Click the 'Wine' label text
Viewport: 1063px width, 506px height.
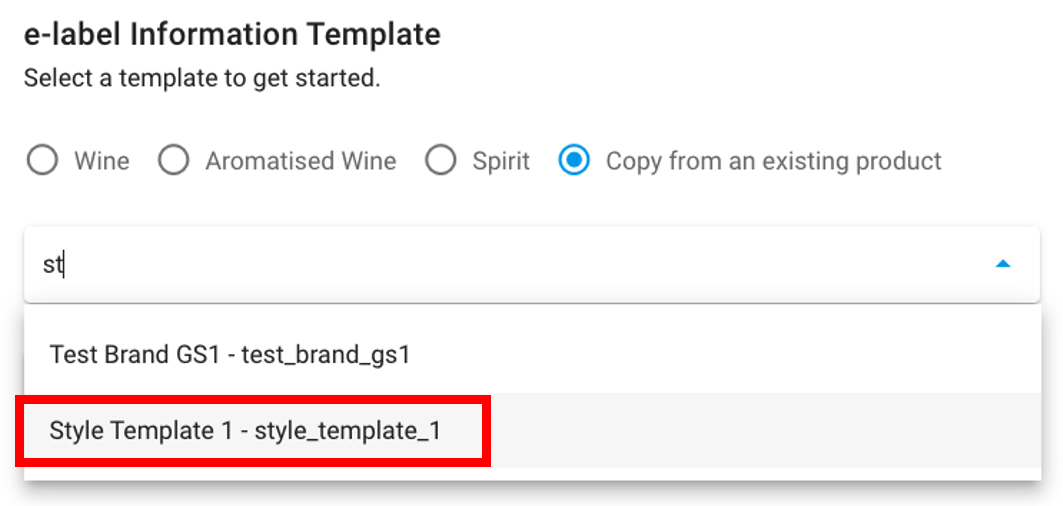click(102, 161)
